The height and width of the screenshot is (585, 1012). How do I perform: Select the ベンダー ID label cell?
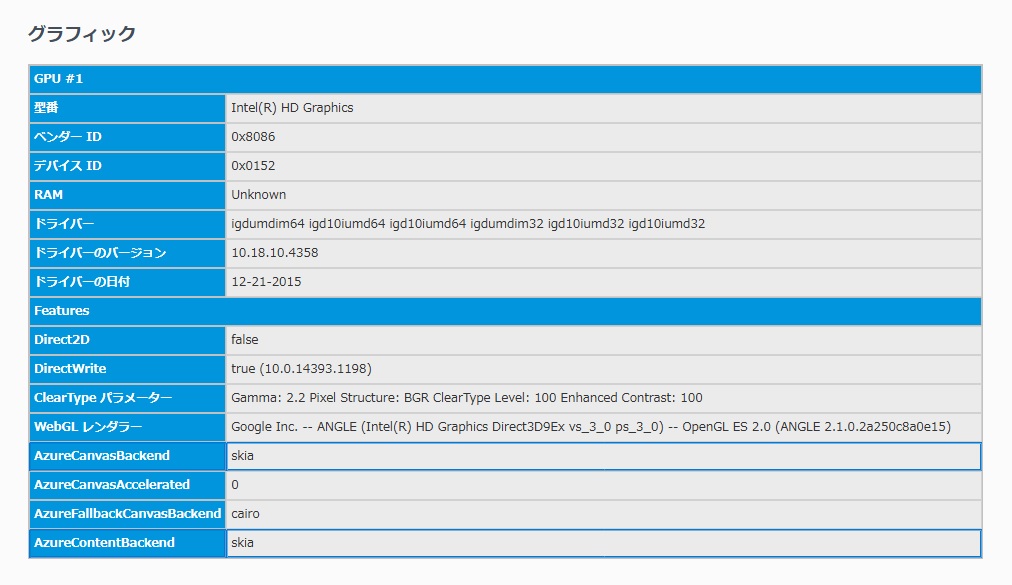pyautogui.click(x=128, y=137)
